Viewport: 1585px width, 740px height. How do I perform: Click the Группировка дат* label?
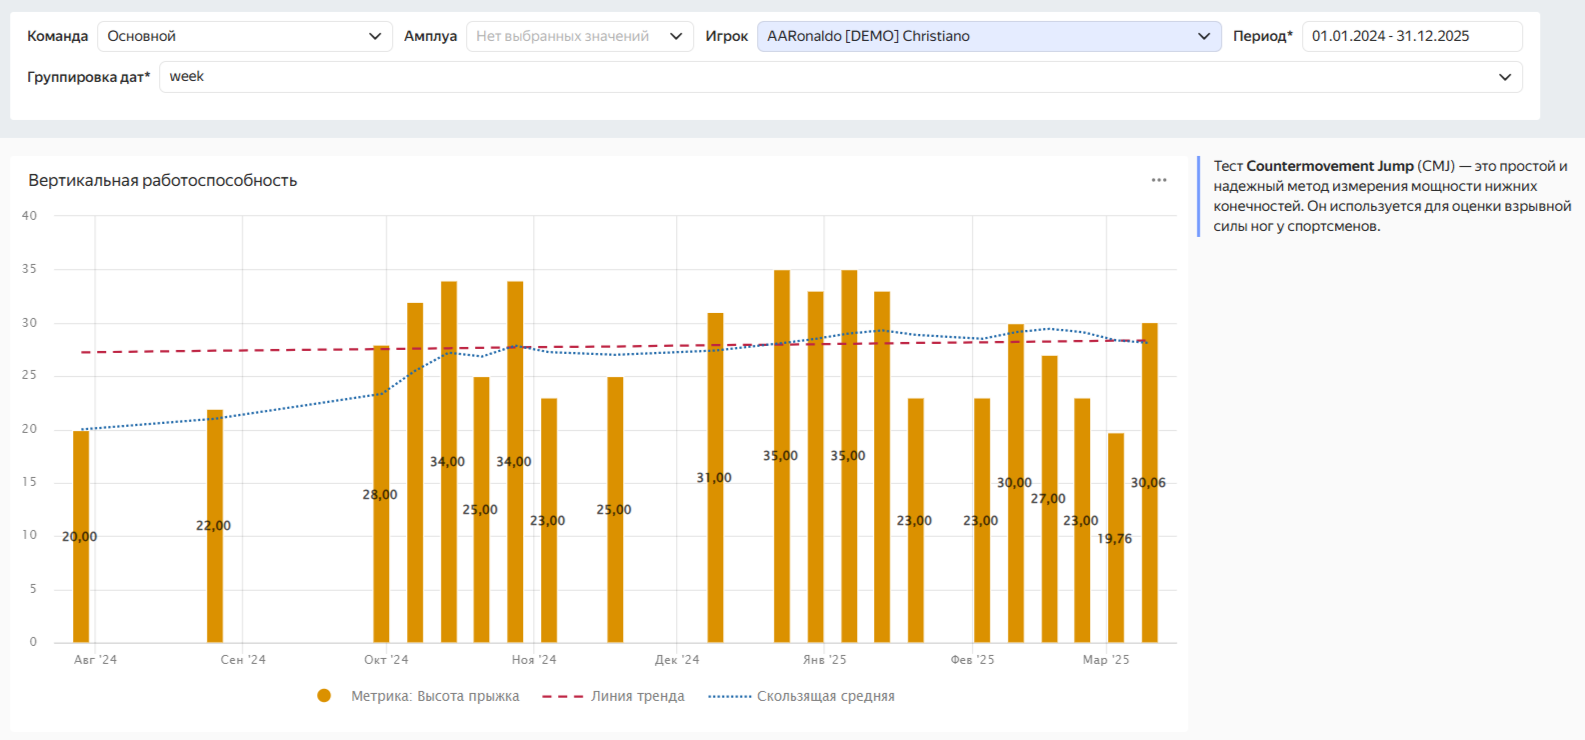point(89,77)
